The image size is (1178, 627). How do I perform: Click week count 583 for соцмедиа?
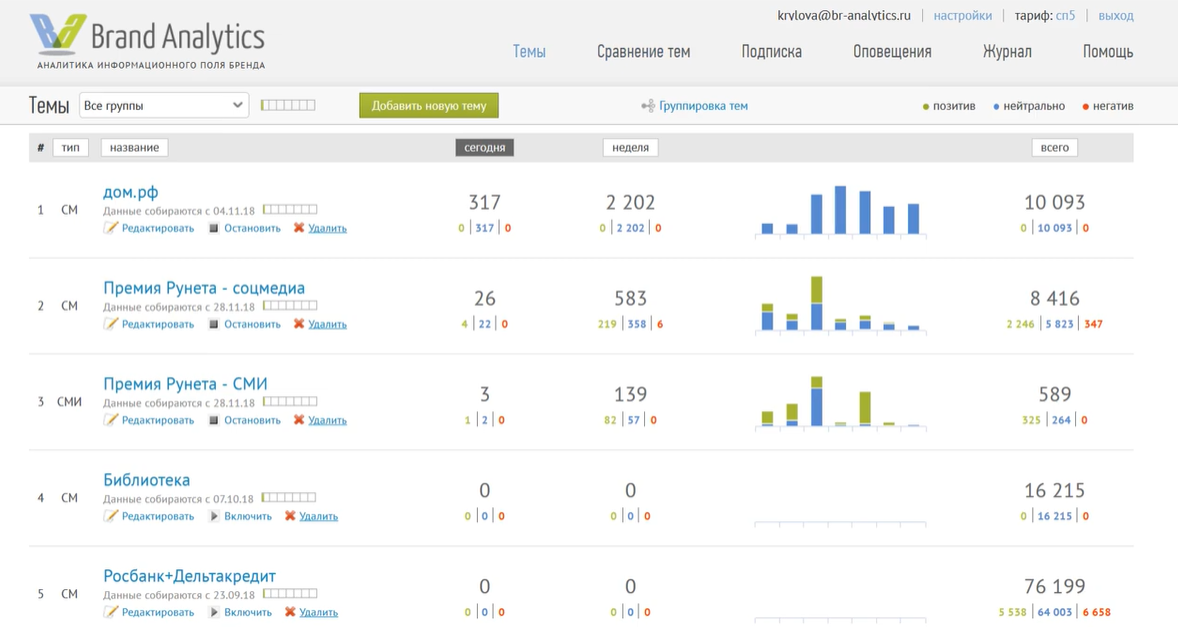630,298
